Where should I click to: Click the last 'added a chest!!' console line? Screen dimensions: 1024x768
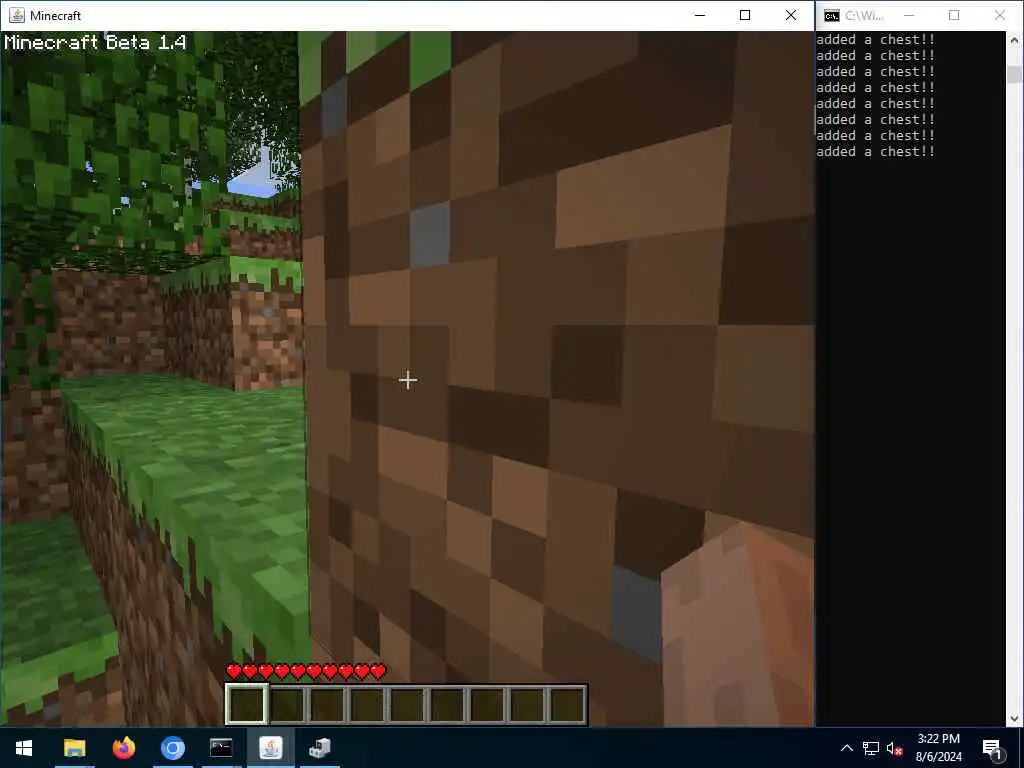pyautogui.click(x=875, y=152)
